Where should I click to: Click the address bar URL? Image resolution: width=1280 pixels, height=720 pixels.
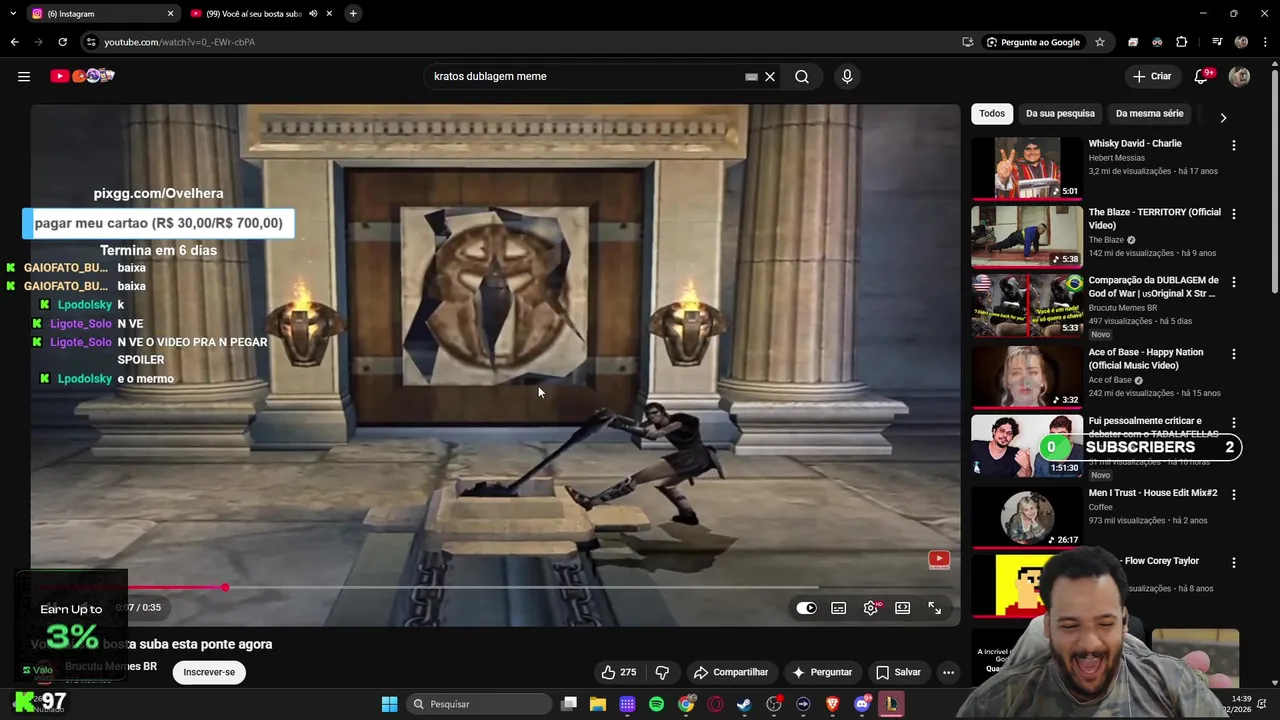180,42
